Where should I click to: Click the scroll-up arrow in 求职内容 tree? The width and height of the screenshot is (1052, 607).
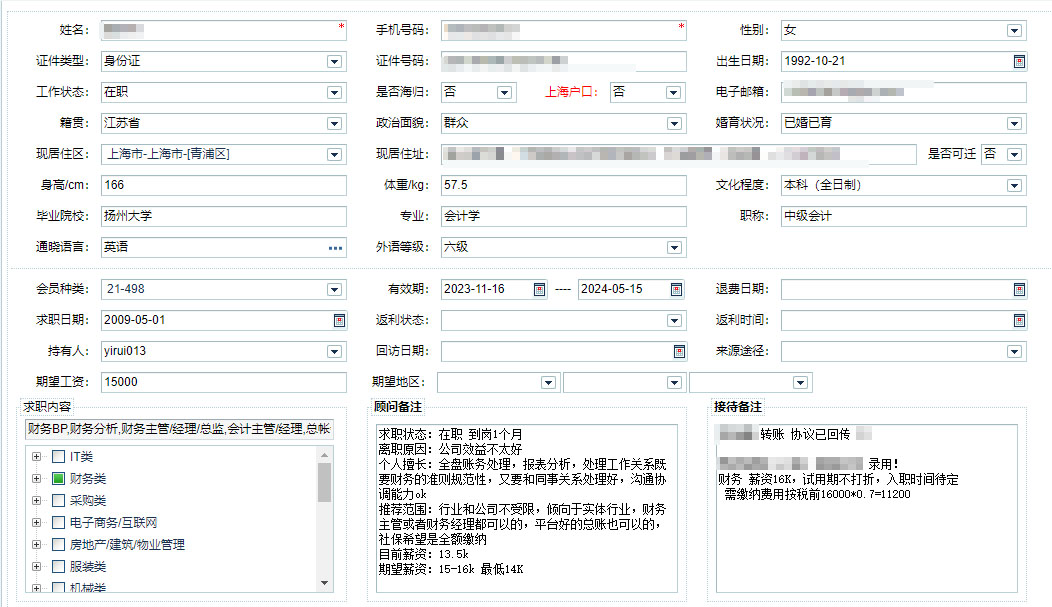pyautogui.click(x=325, y=455)
